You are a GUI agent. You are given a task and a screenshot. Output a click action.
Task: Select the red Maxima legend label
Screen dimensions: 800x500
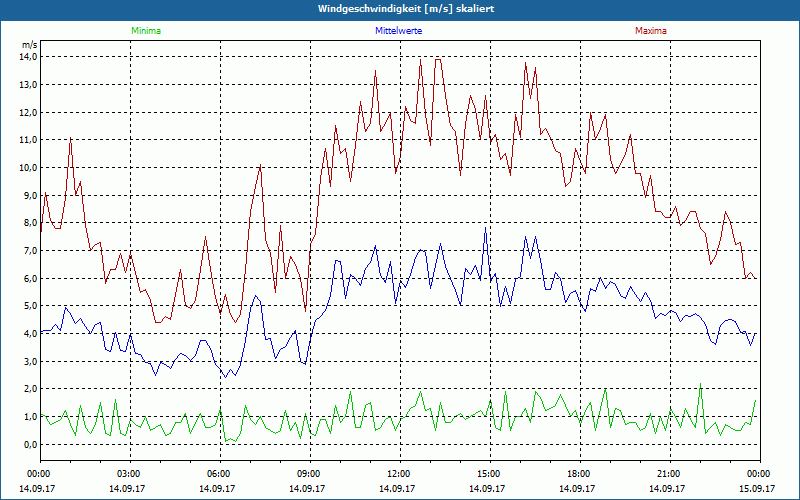(x=651, y=31)
